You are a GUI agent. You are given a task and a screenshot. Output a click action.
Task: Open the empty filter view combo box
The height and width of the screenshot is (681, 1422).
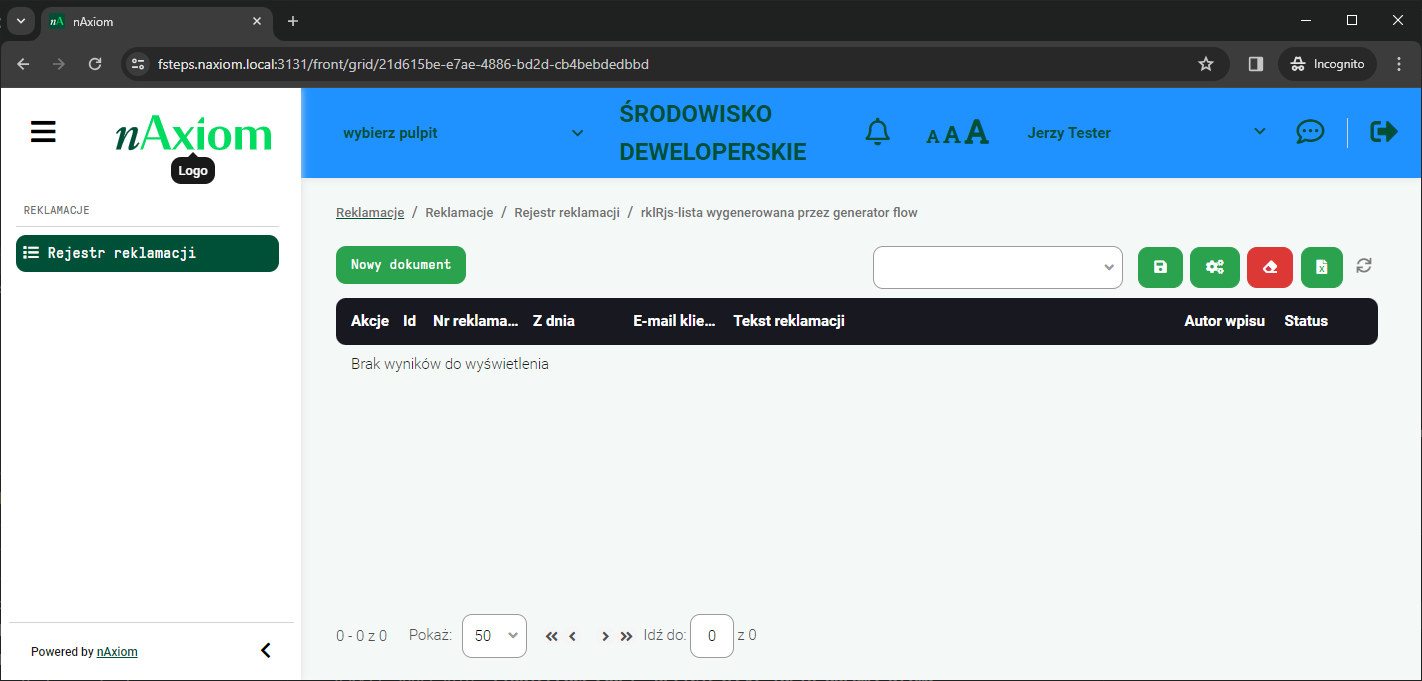(997, 267)
